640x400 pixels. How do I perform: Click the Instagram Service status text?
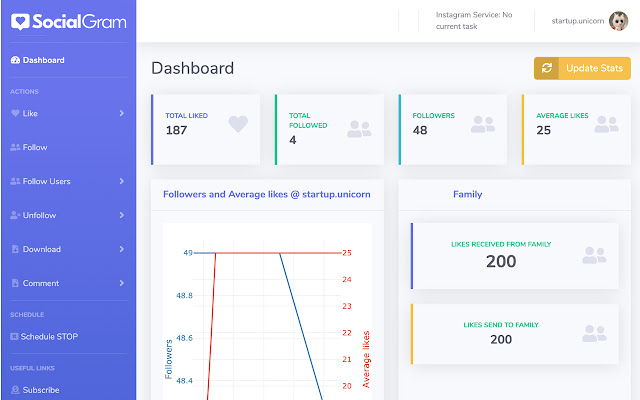(x=474, y=20)
